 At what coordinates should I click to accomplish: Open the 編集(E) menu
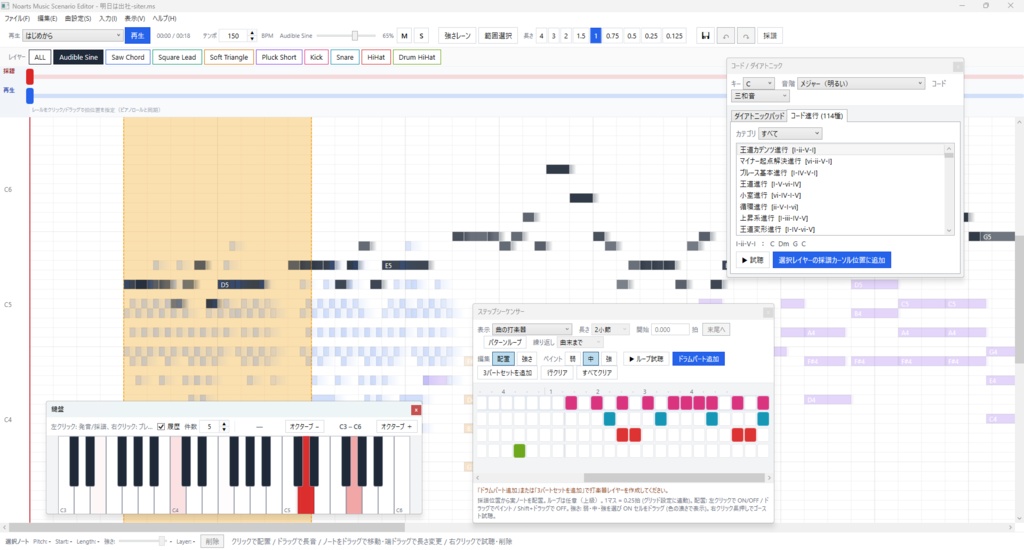coord(47,18)
